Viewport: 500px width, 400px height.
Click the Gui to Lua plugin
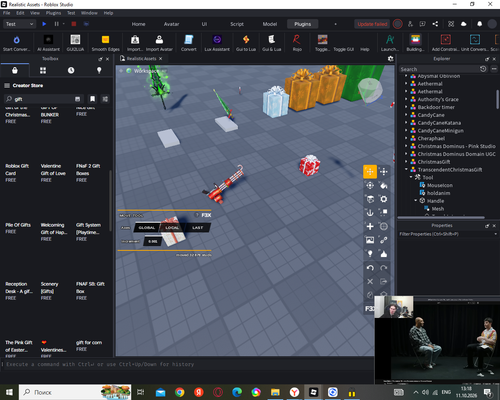[246, 43]
